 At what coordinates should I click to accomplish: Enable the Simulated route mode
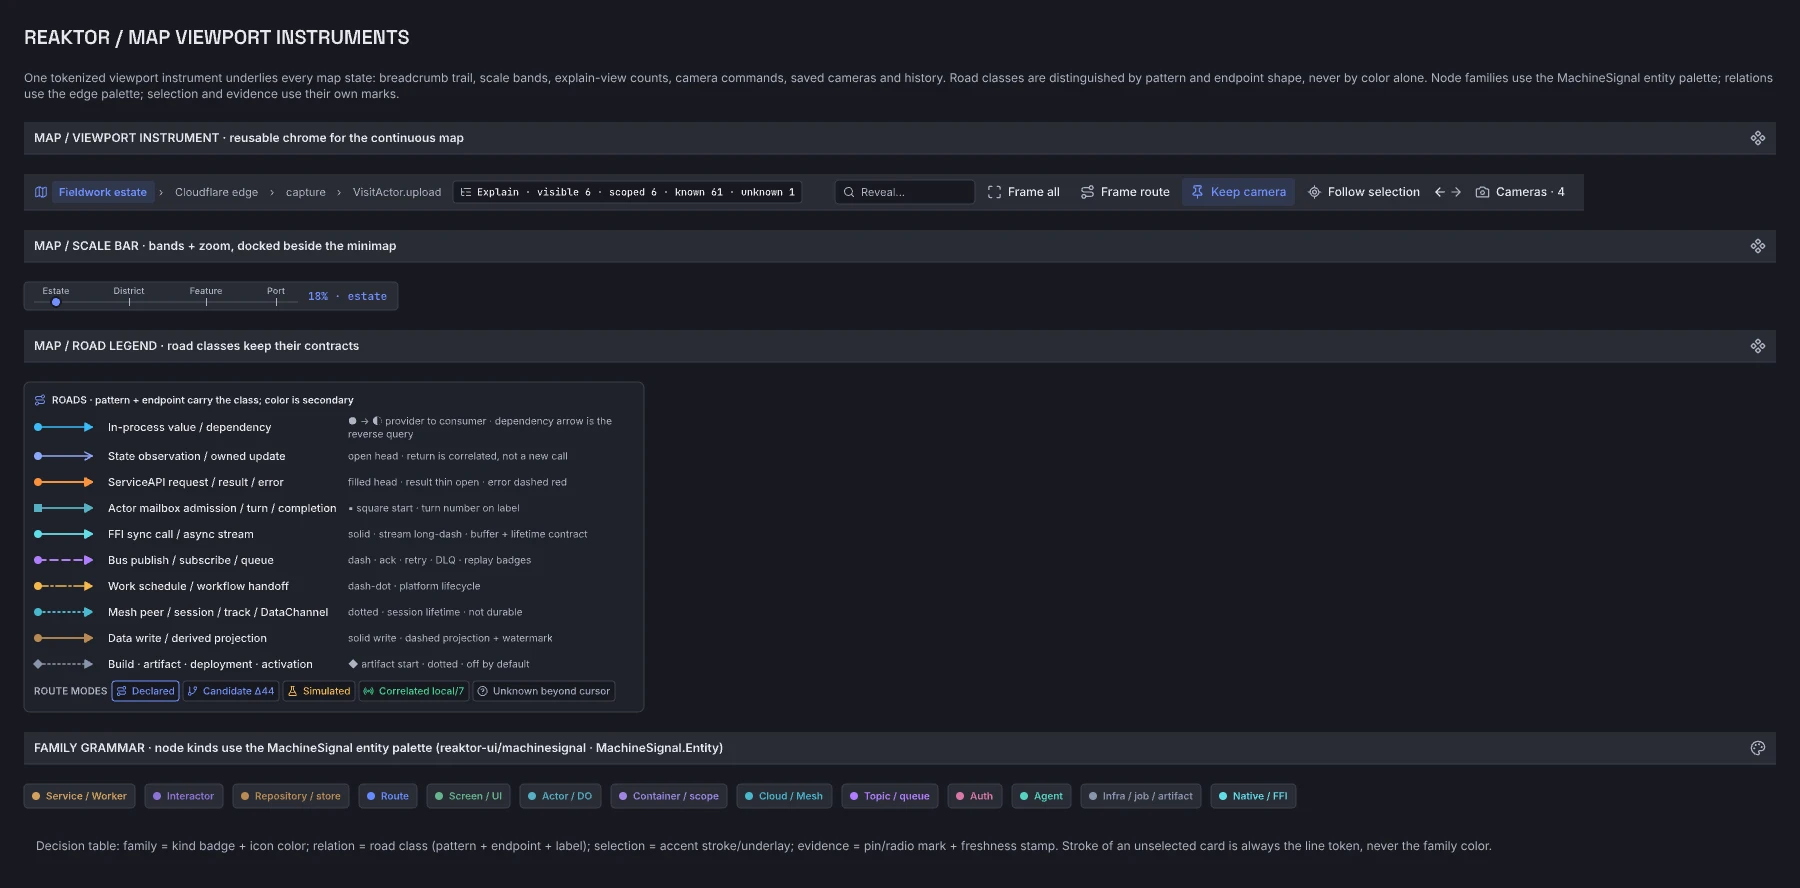coord(319,691)
